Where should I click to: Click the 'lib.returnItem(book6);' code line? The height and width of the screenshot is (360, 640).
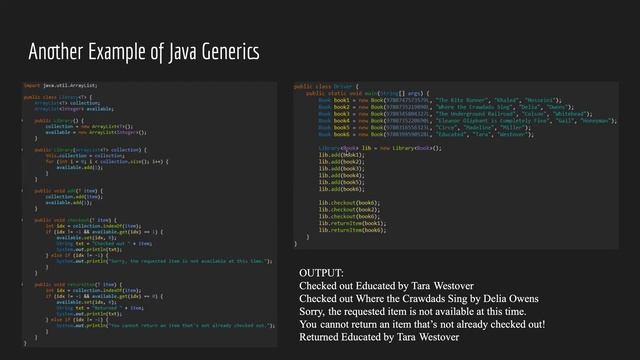[352, 230]
